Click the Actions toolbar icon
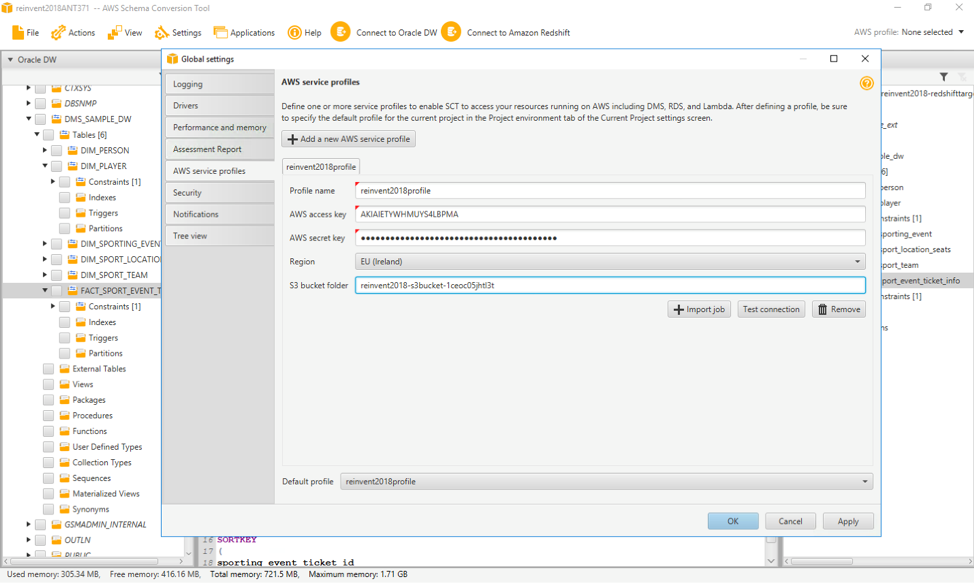Screen dimensions: 974x583 click(58, 32)
